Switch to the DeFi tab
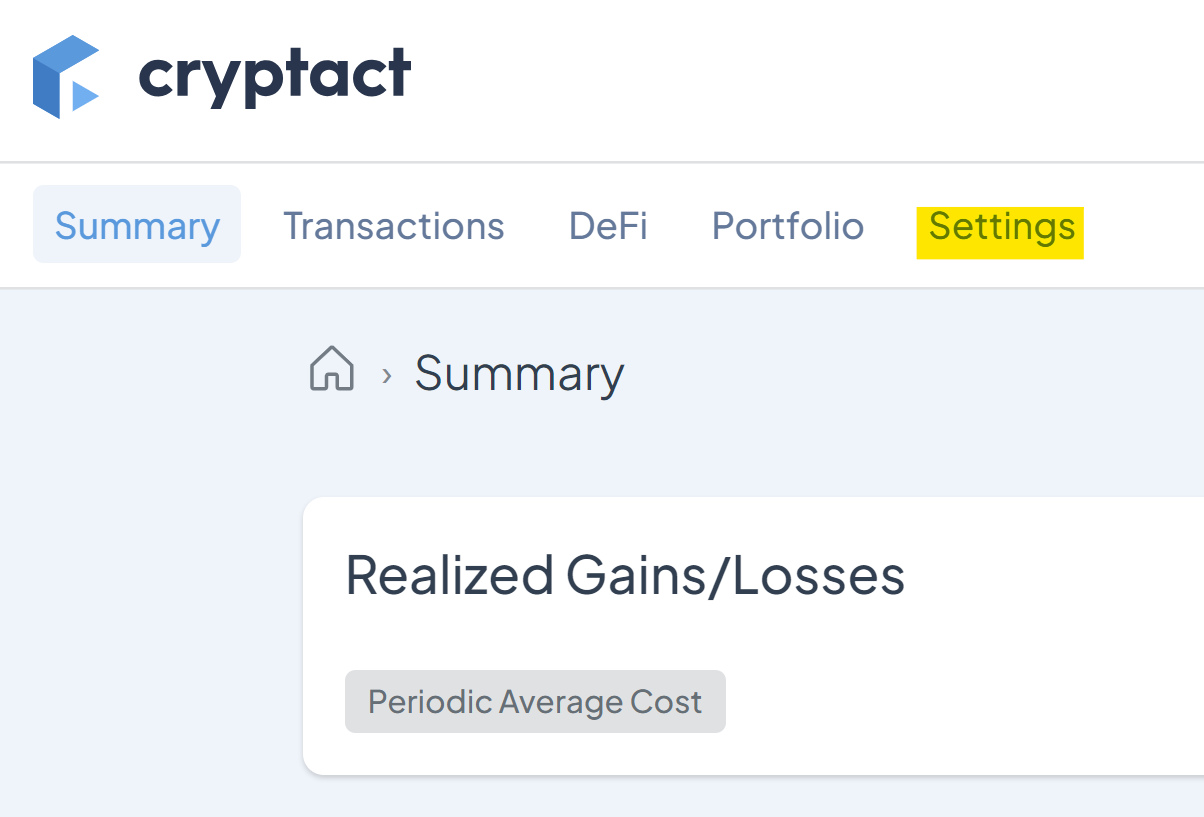The image size is (1204, 817). click(608, 226)
